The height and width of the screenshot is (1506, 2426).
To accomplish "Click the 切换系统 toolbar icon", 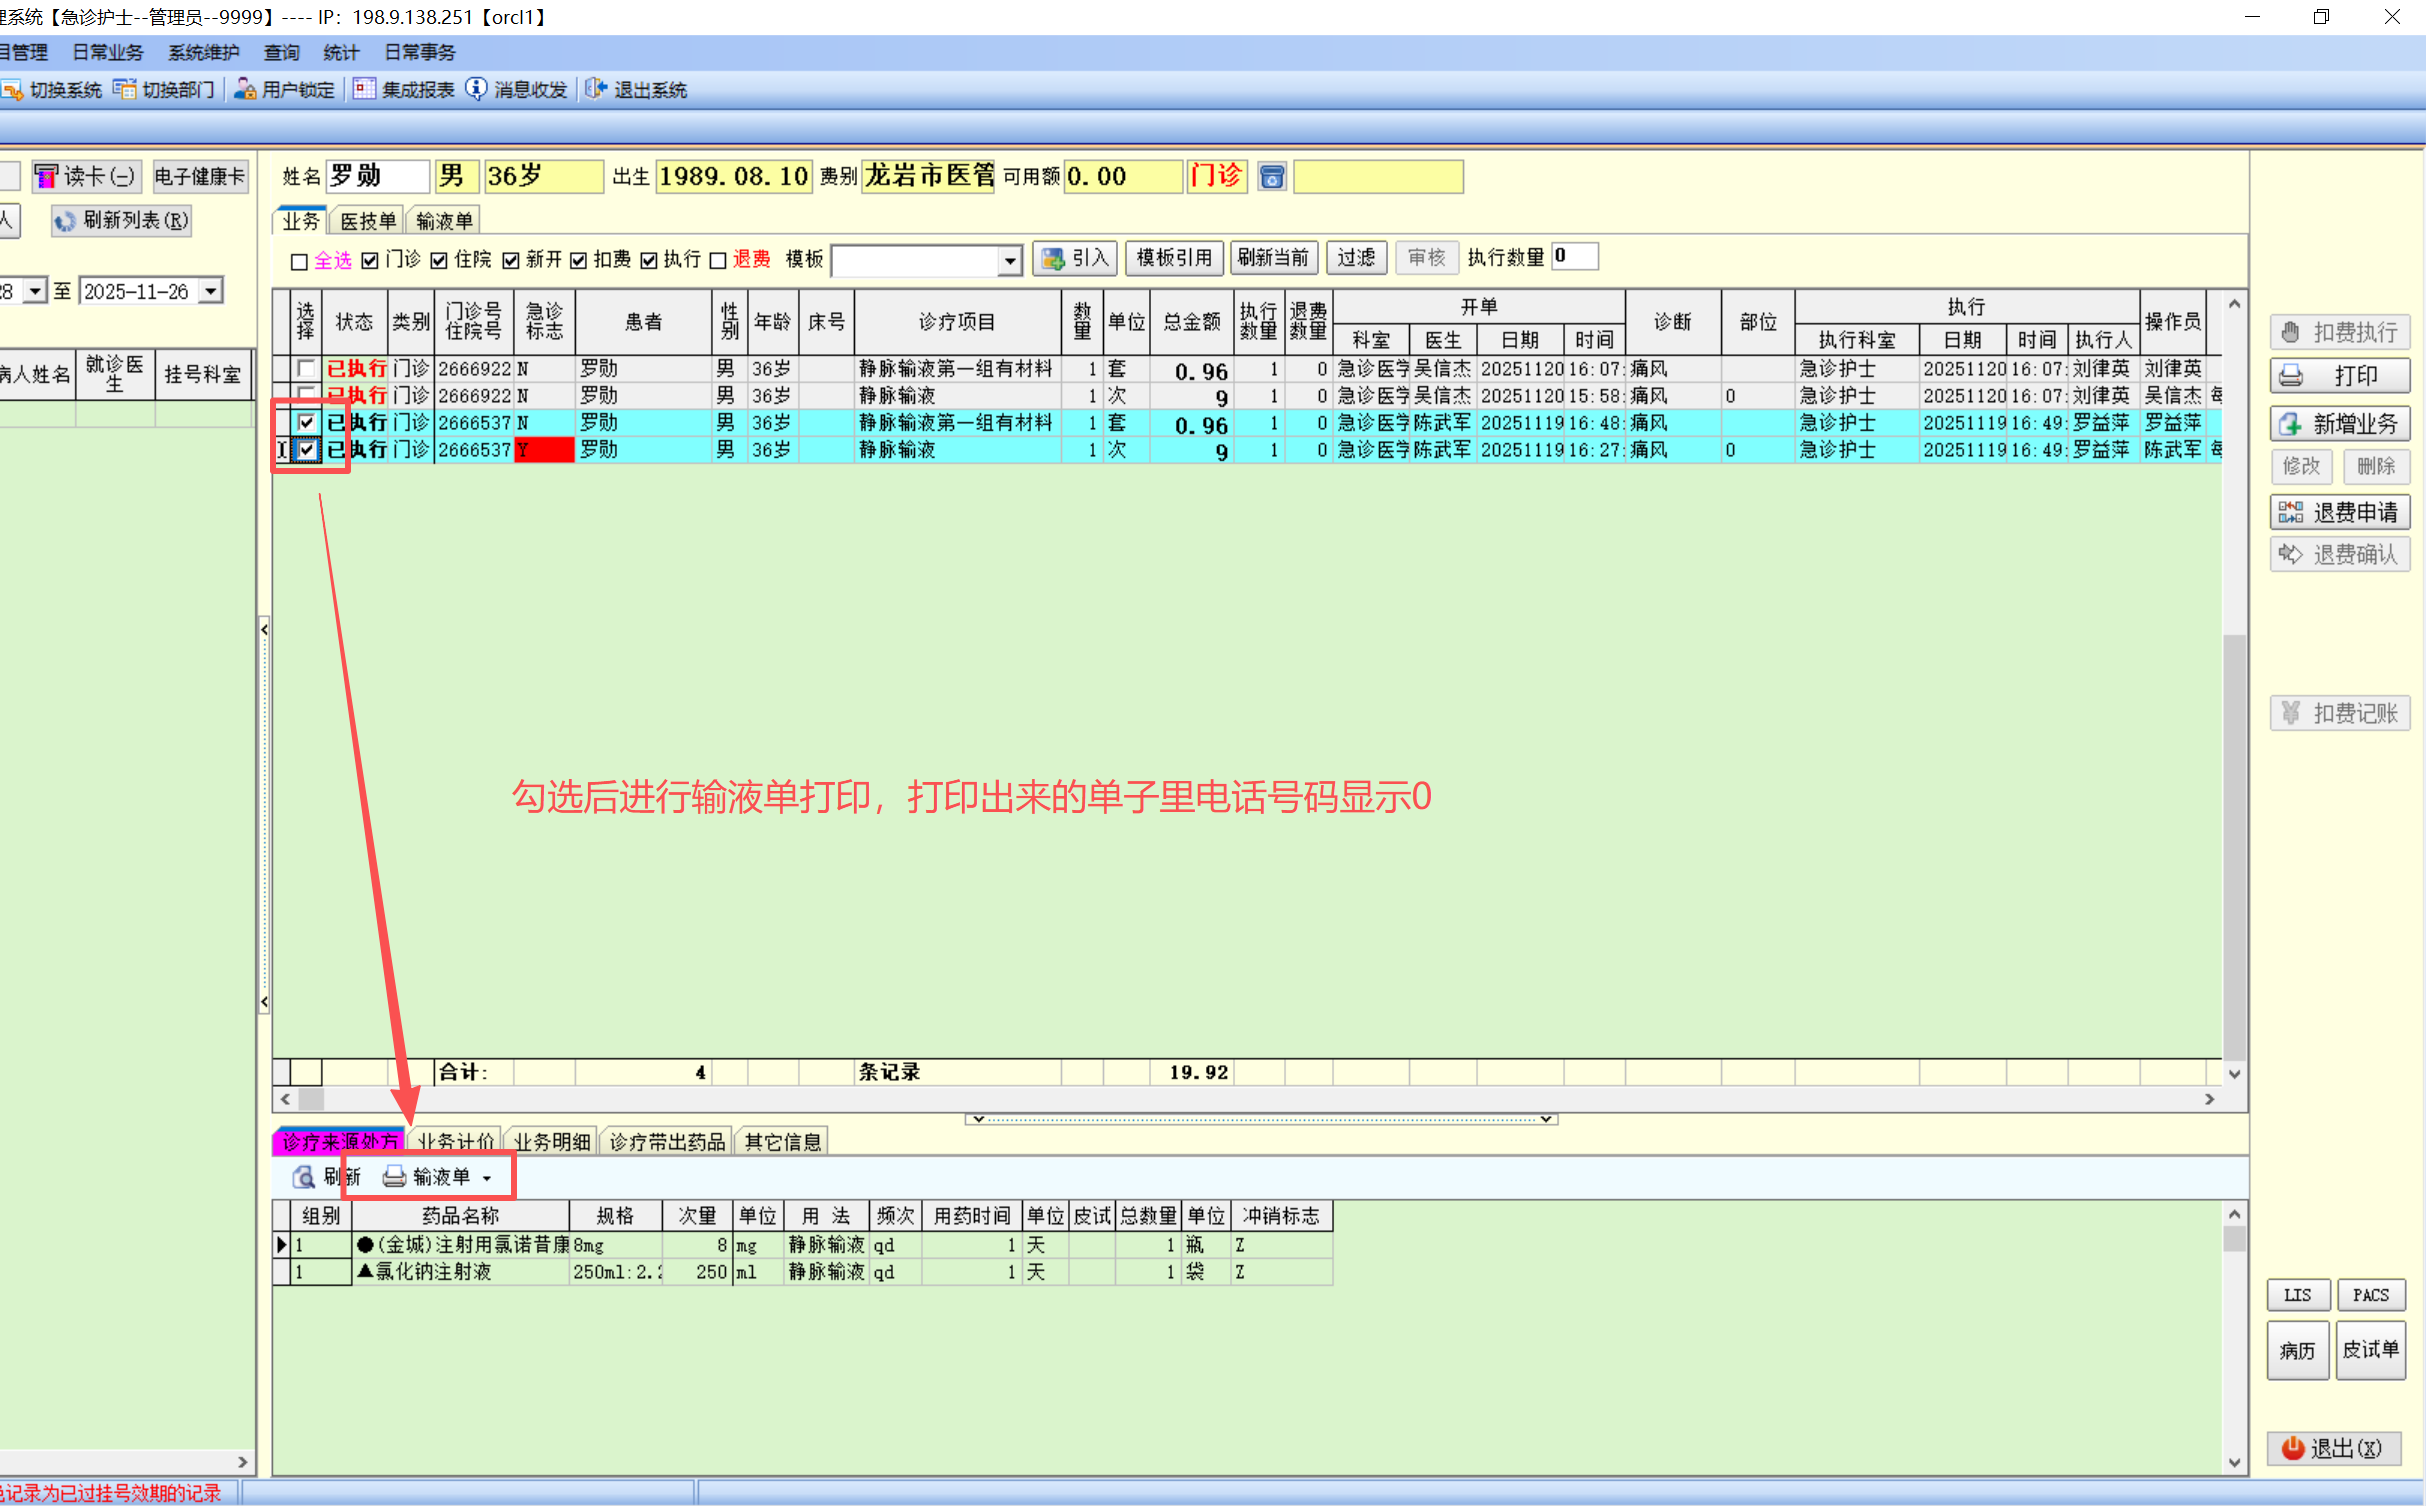I will pos(12,90).
